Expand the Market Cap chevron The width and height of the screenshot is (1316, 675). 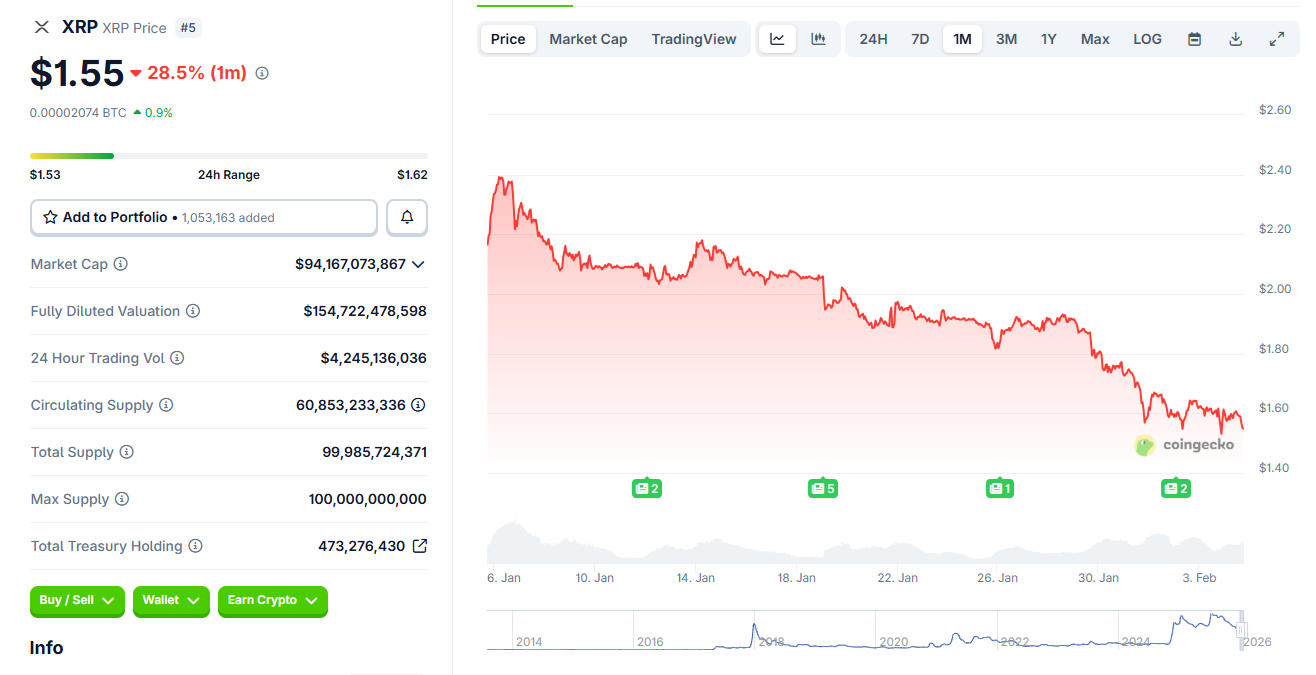pos(418,264)
